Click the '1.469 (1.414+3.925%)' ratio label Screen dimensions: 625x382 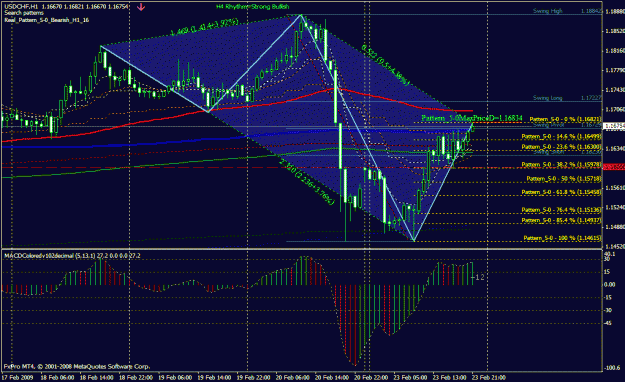pyautogui.click(x=204, y=26)
